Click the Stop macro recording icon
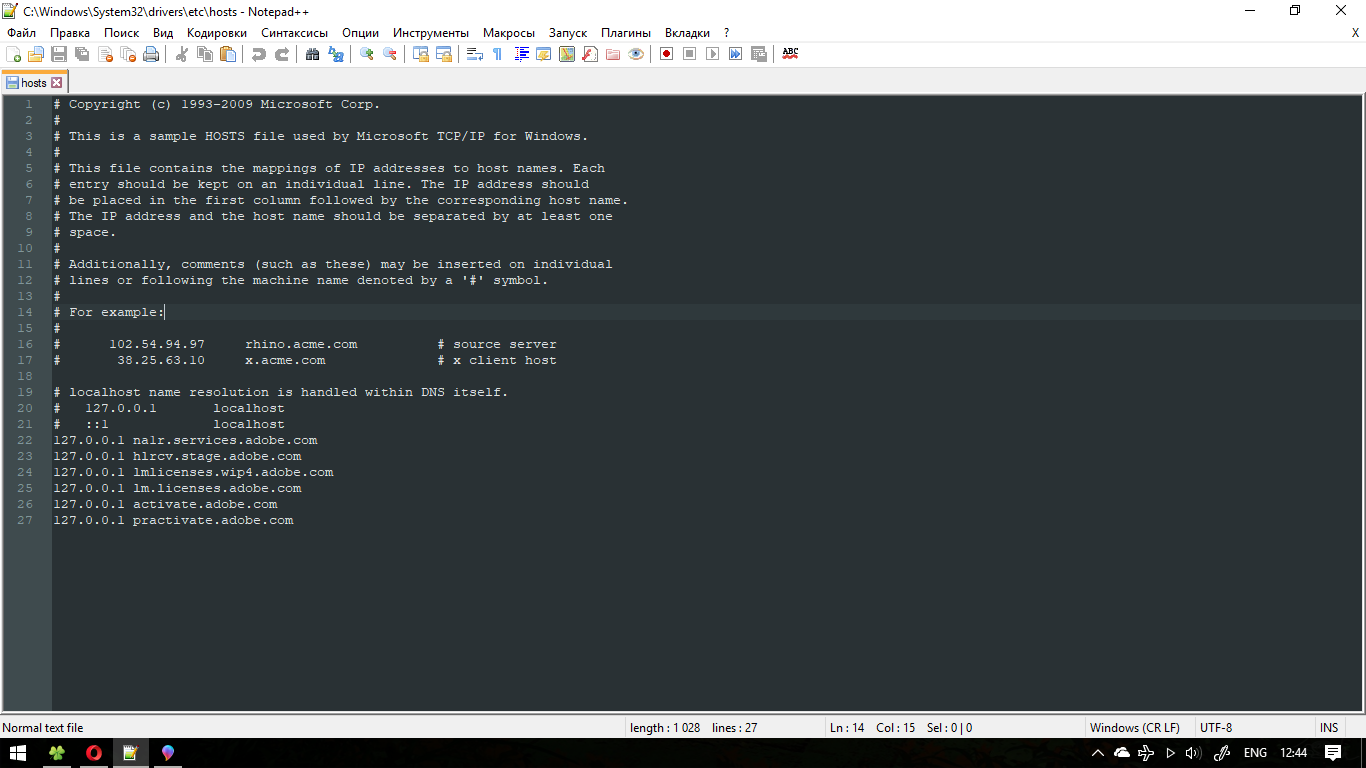 click(689, 54)
